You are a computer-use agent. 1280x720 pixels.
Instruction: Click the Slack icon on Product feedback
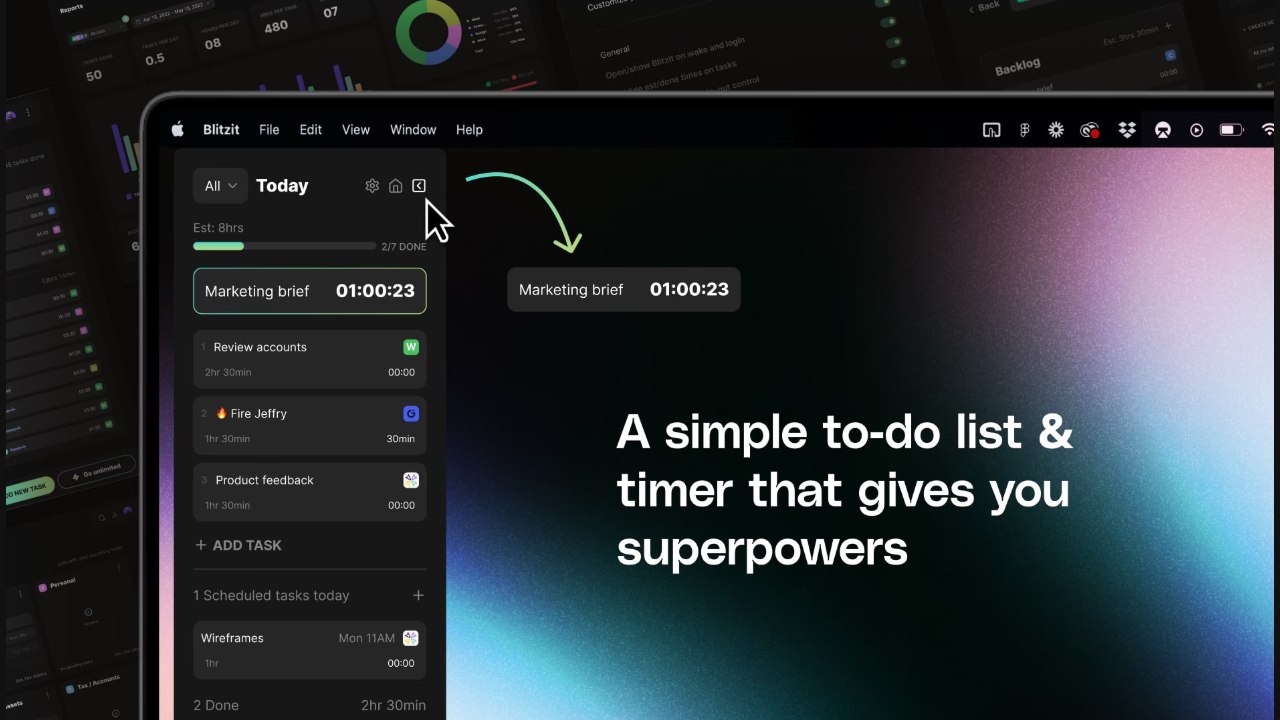pyautogui.click(x=411, y=480)
